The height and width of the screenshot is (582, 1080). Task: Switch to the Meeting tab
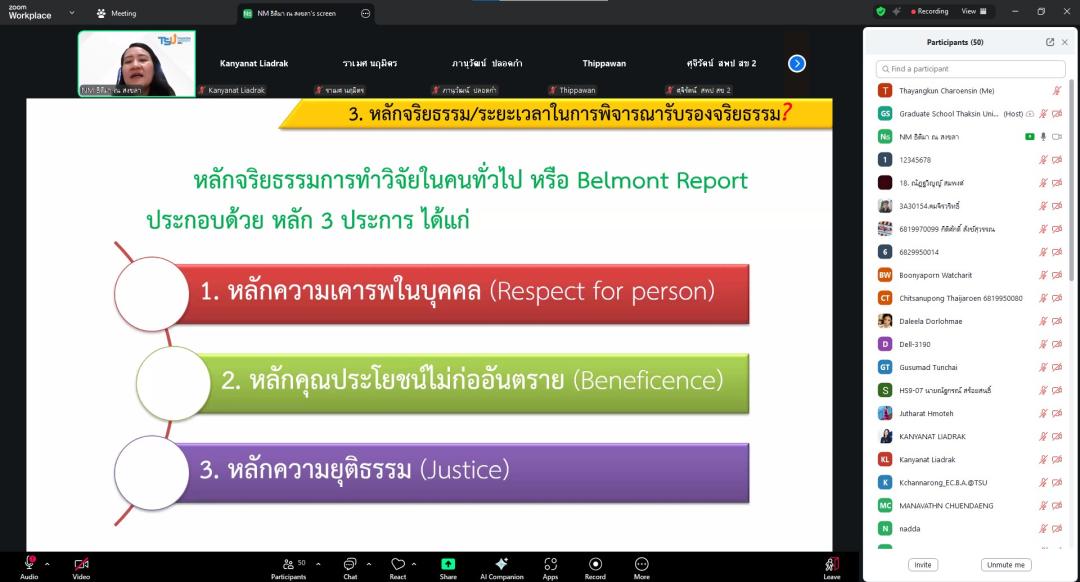[116, 13]
